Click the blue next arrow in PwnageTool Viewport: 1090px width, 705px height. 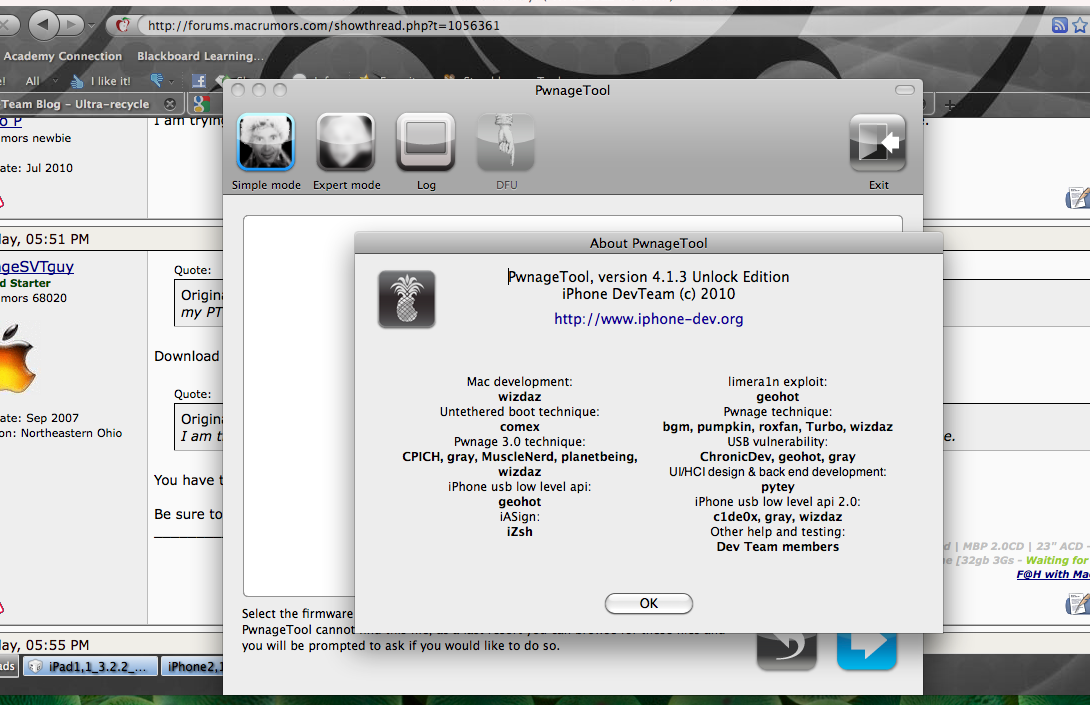point(867,651)
